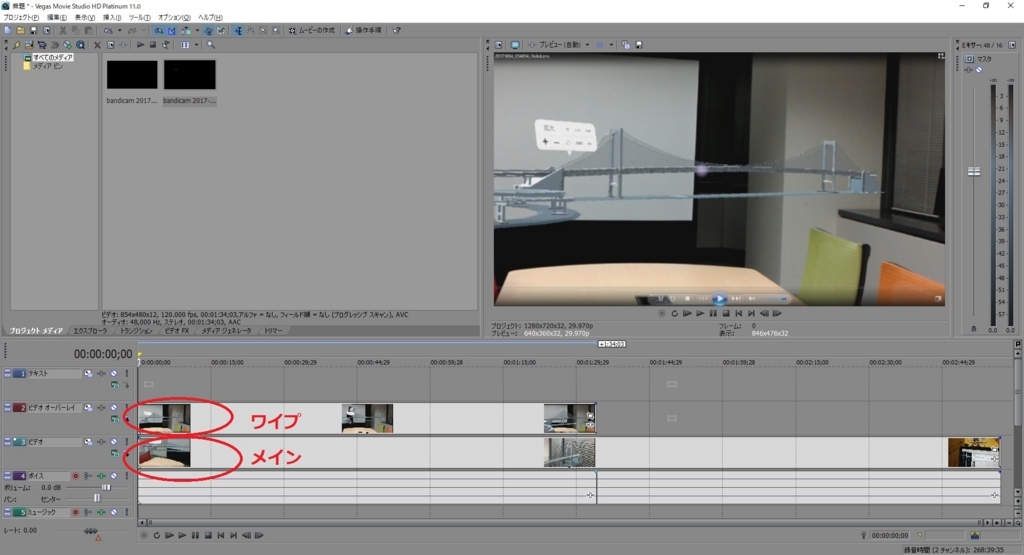Save the project with the floppy icon
Screen dimensions: 1024x555
[33, 31]
